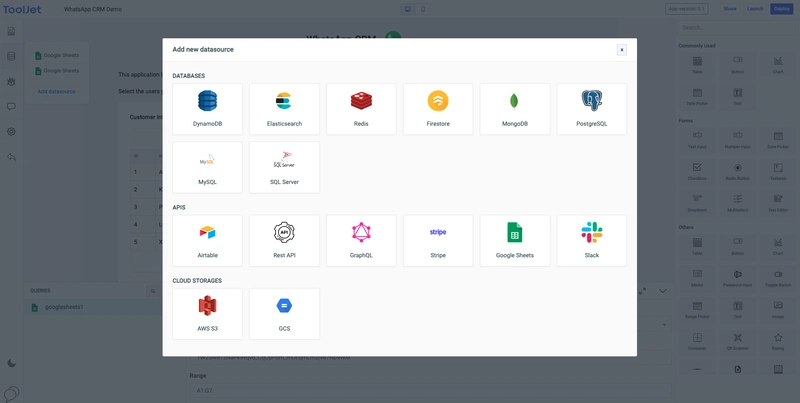Select Slack datasource
The width and height of the screenshot is (800, 403).
click(x=592, y=240)
